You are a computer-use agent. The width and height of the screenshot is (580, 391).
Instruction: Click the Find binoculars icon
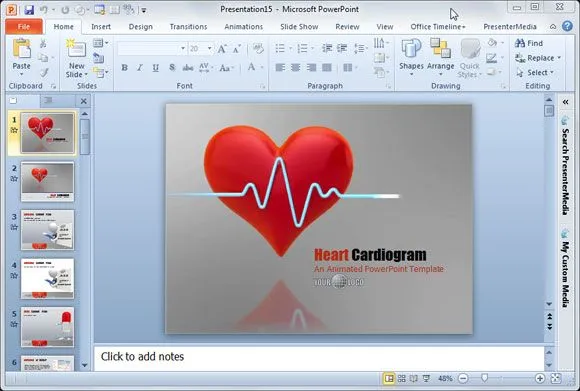click(x=520, y=43)
